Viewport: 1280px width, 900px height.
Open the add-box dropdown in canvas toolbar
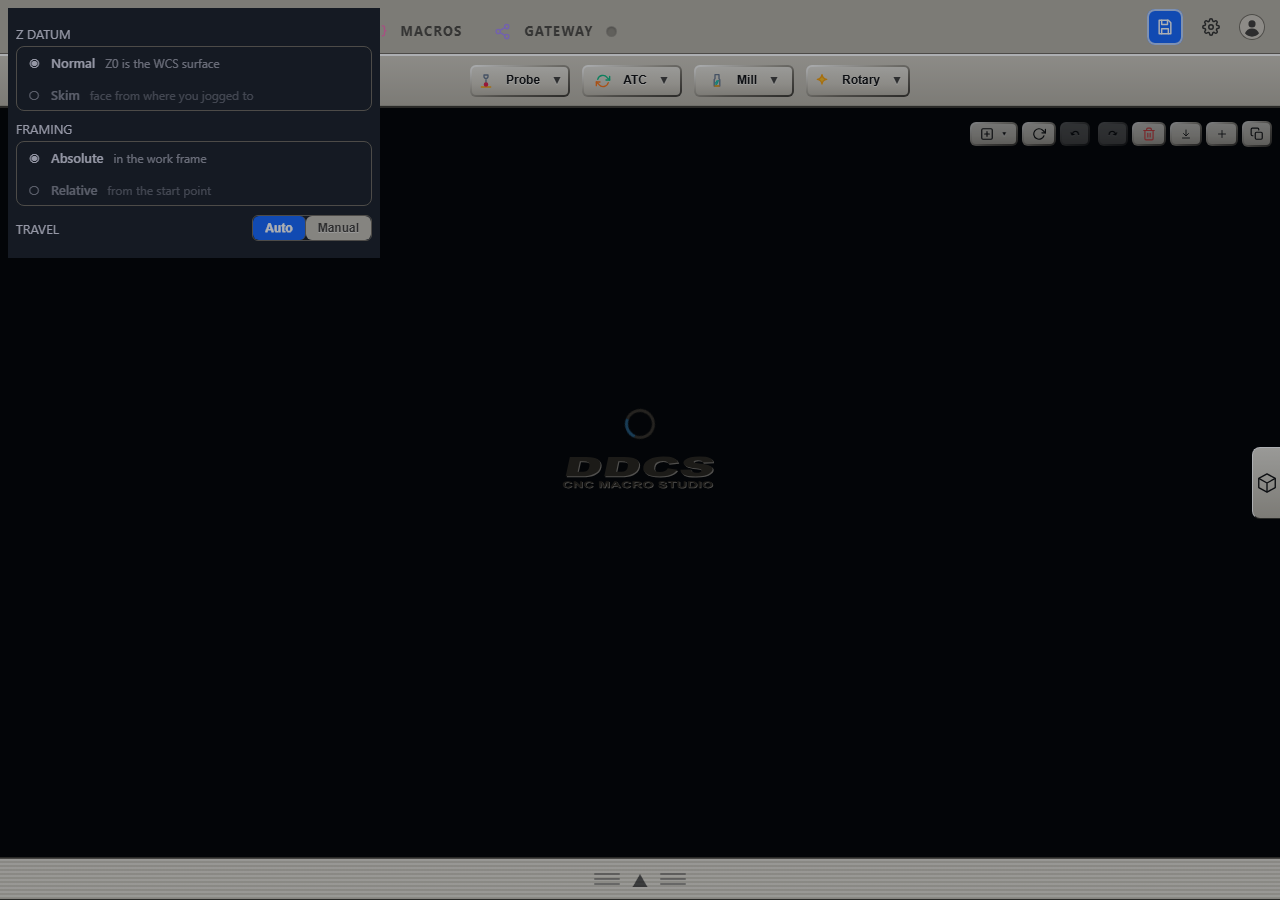(993, 133)
